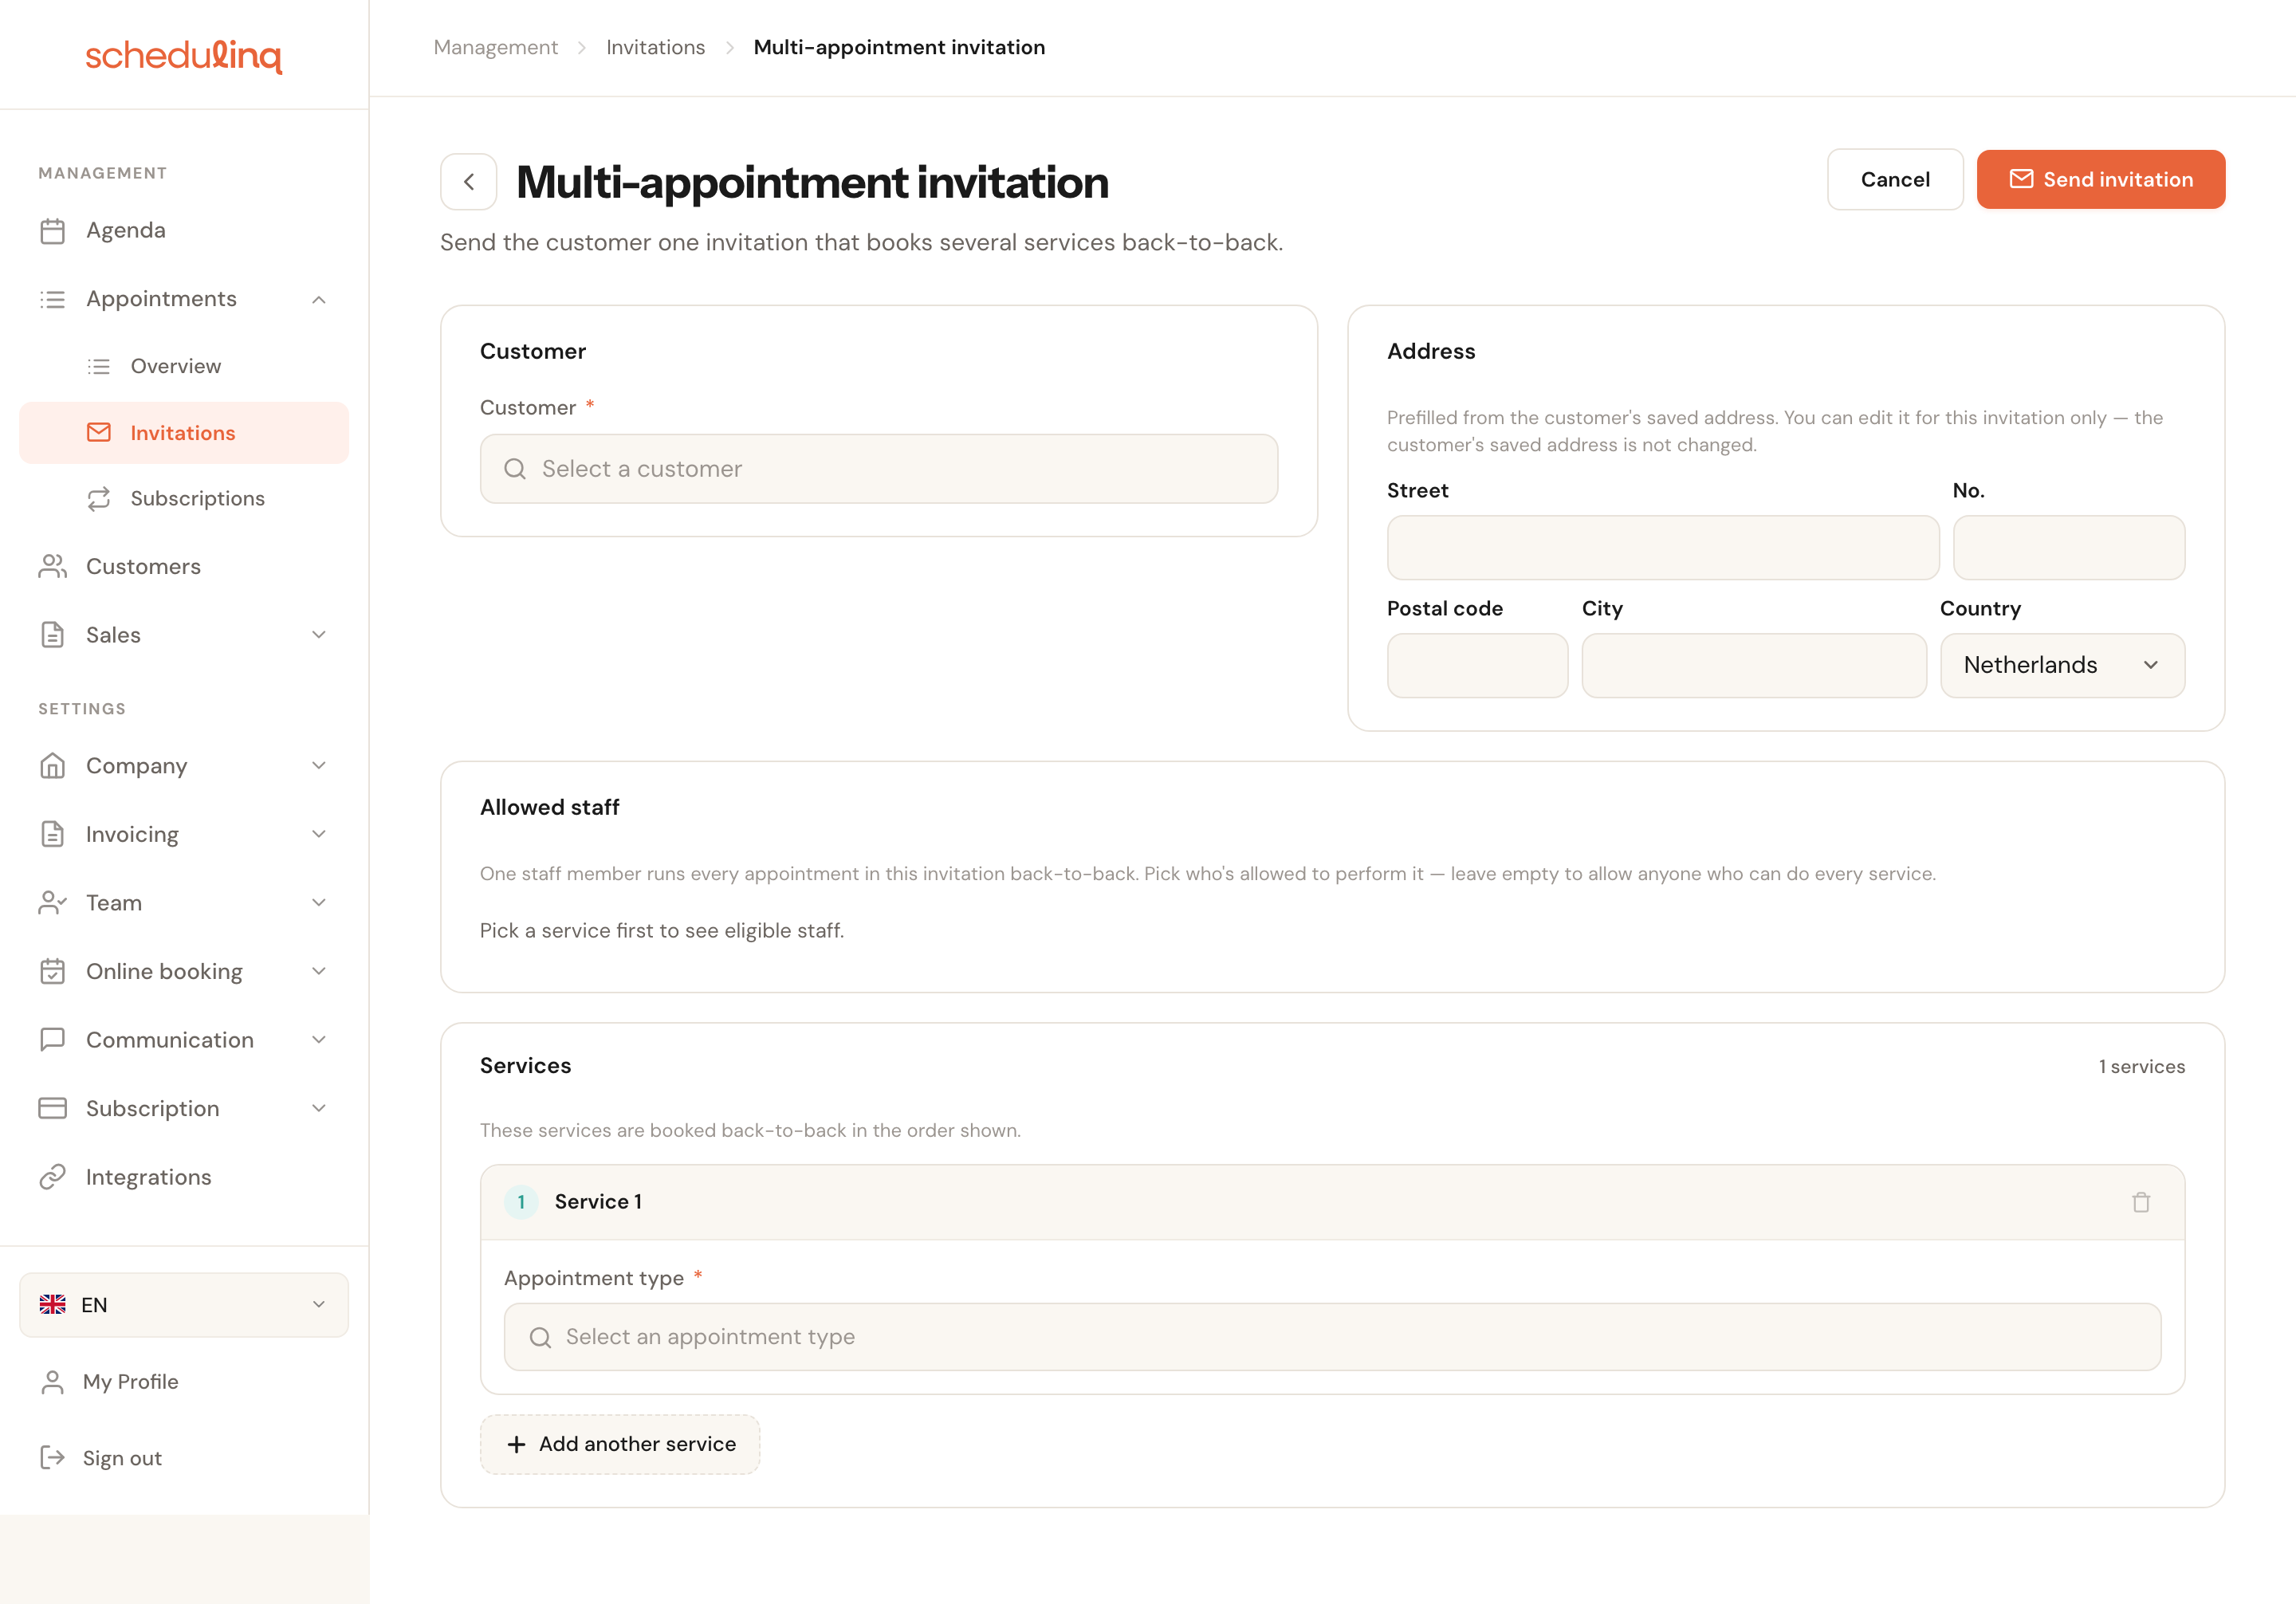Click search icon in appointment type field
The height and width of the screenshot is (1604, 2296).
[540, 1337]
